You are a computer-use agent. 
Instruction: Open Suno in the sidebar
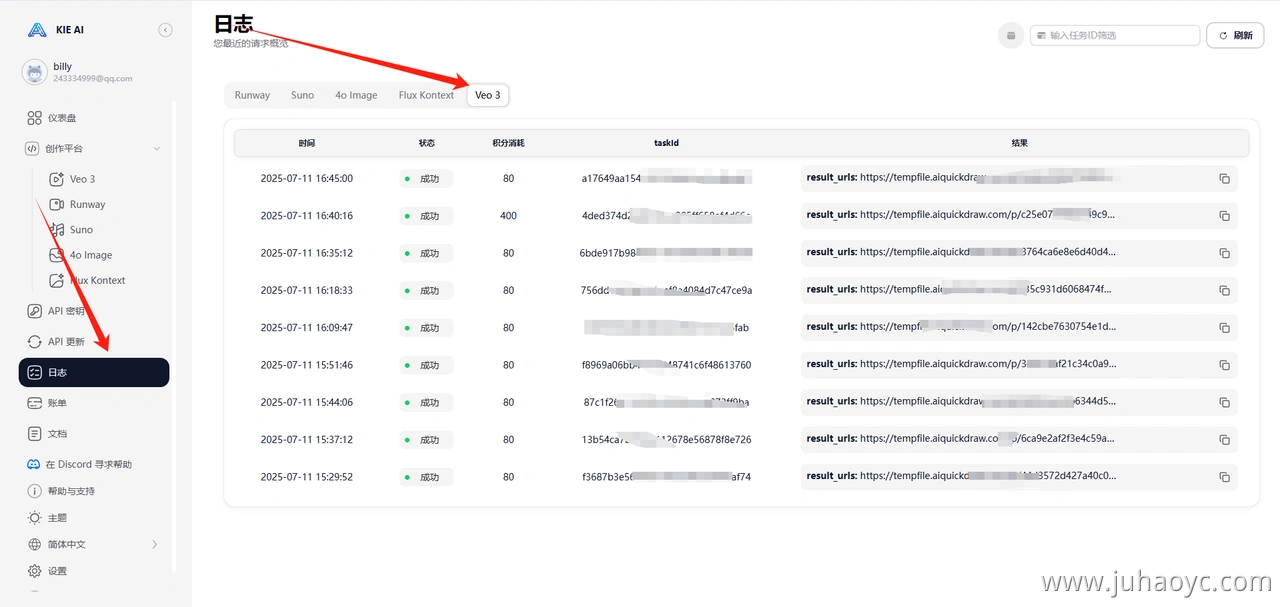(x=81, y=230)
